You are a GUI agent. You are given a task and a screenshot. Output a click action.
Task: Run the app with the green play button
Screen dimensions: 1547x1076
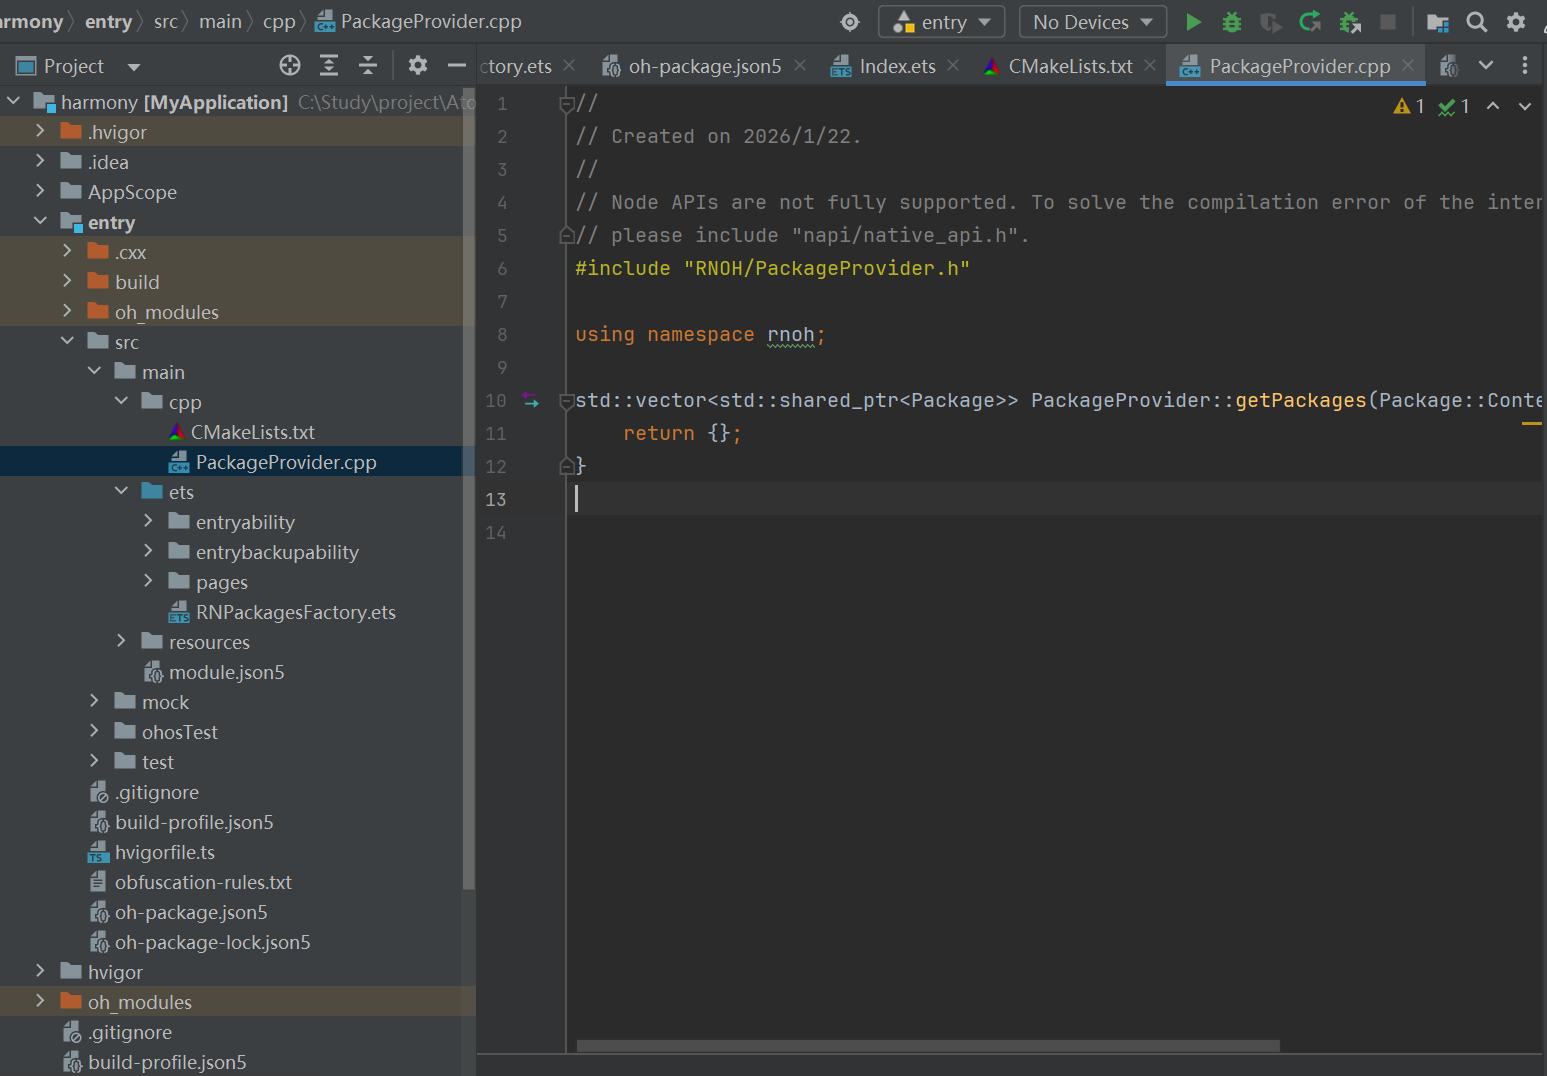(1193, 22)
